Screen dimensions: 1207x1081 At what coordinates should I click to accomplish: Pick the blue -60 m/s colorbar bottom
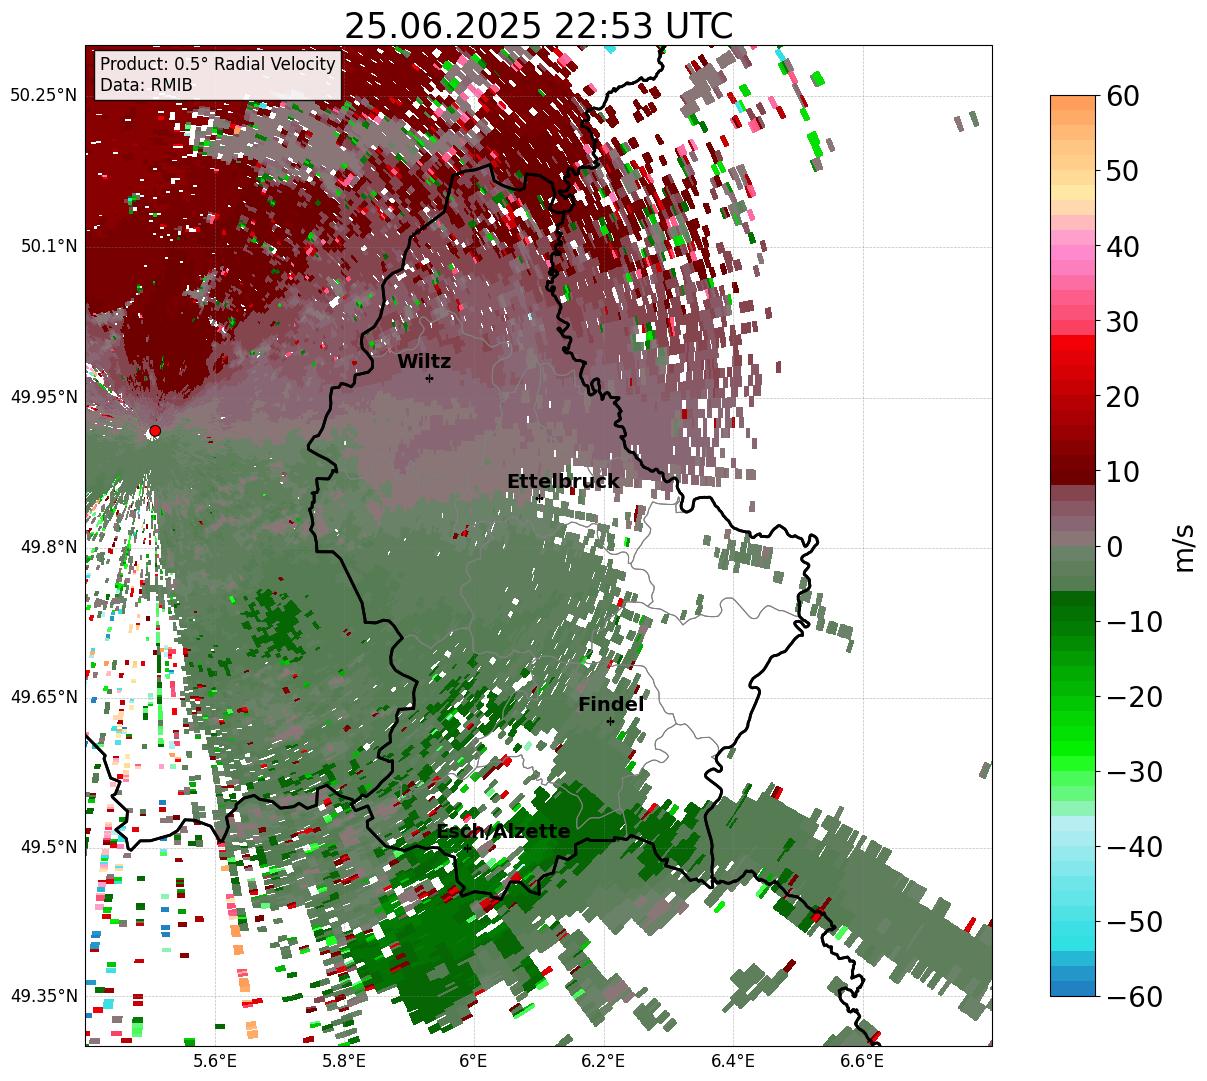(x=1072, y=989)
